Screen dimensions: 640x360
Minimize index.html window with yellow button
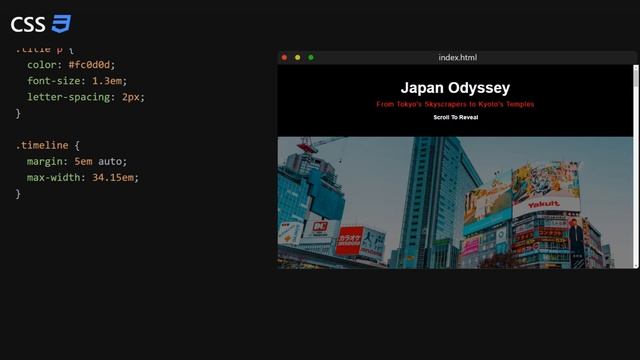click(298, 58)
